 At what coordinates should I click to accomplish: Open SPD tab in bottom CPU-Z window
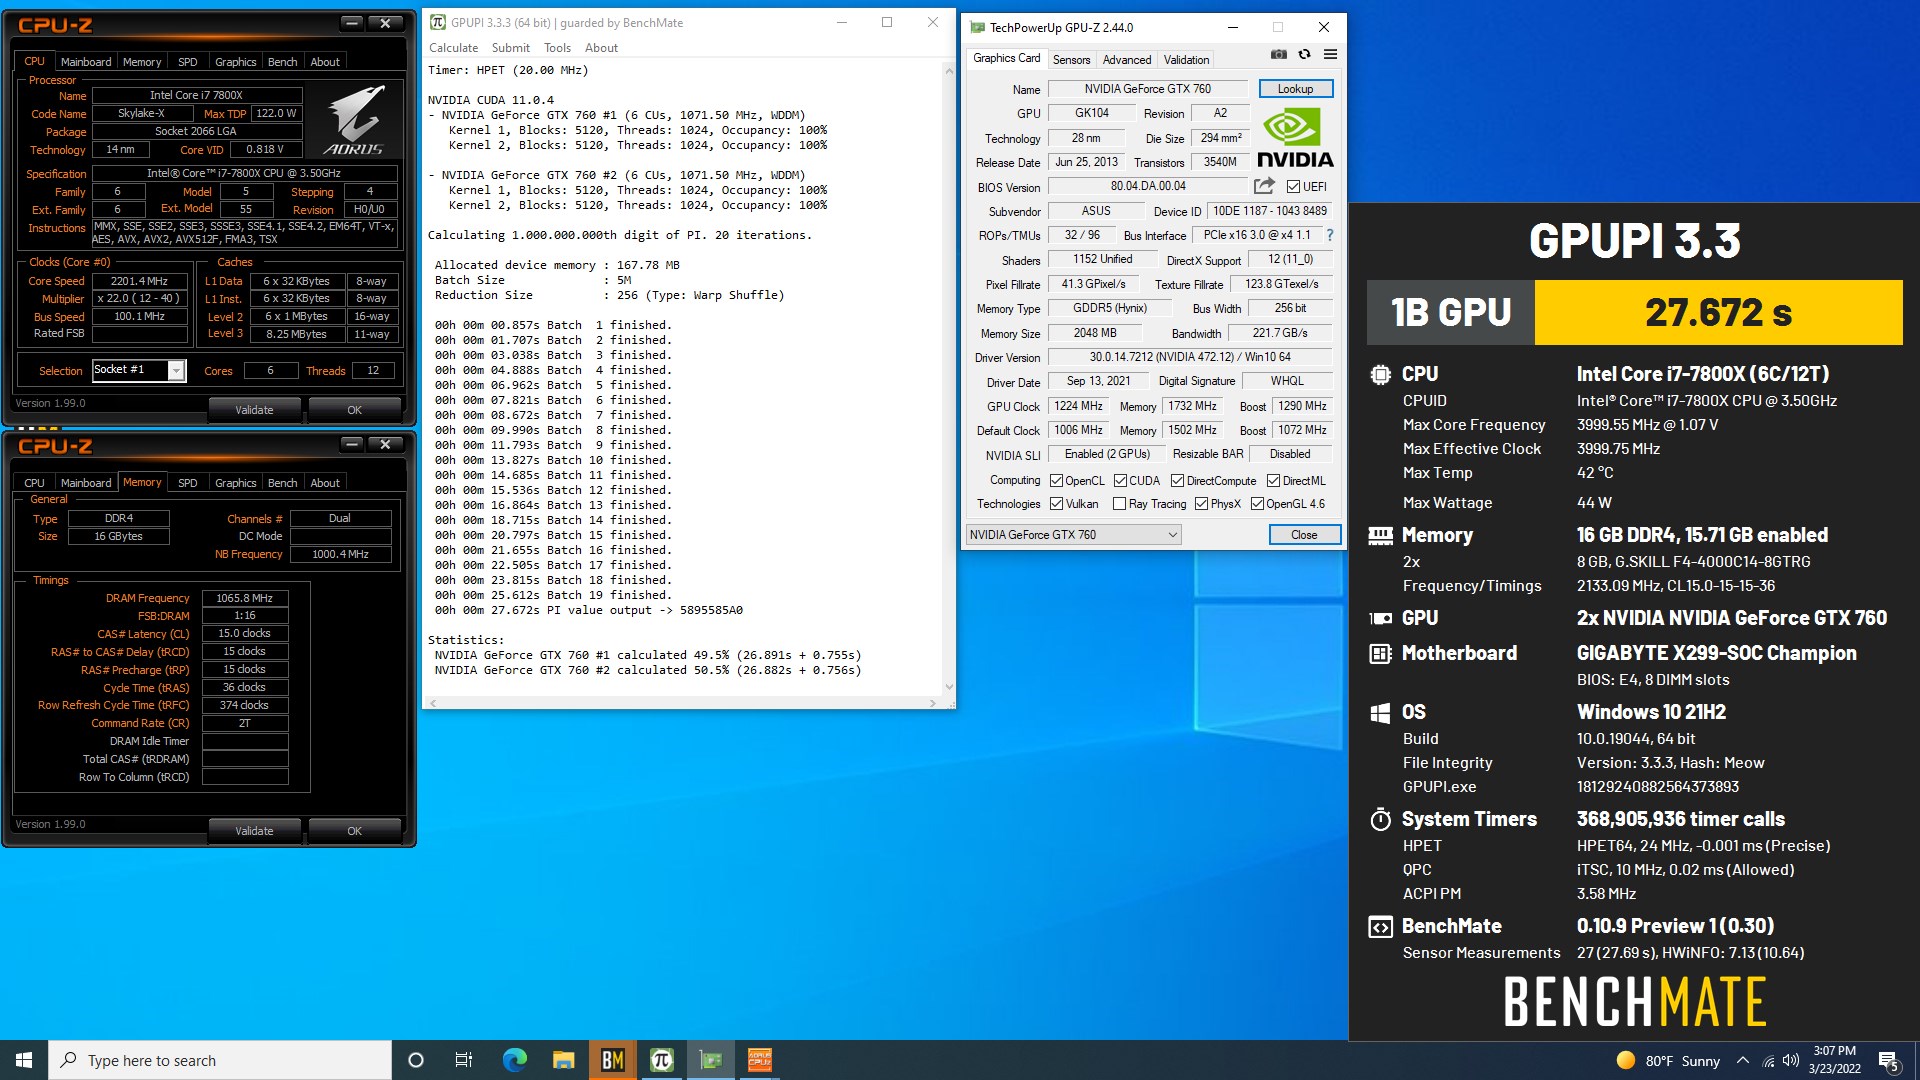tap(187, 483)
